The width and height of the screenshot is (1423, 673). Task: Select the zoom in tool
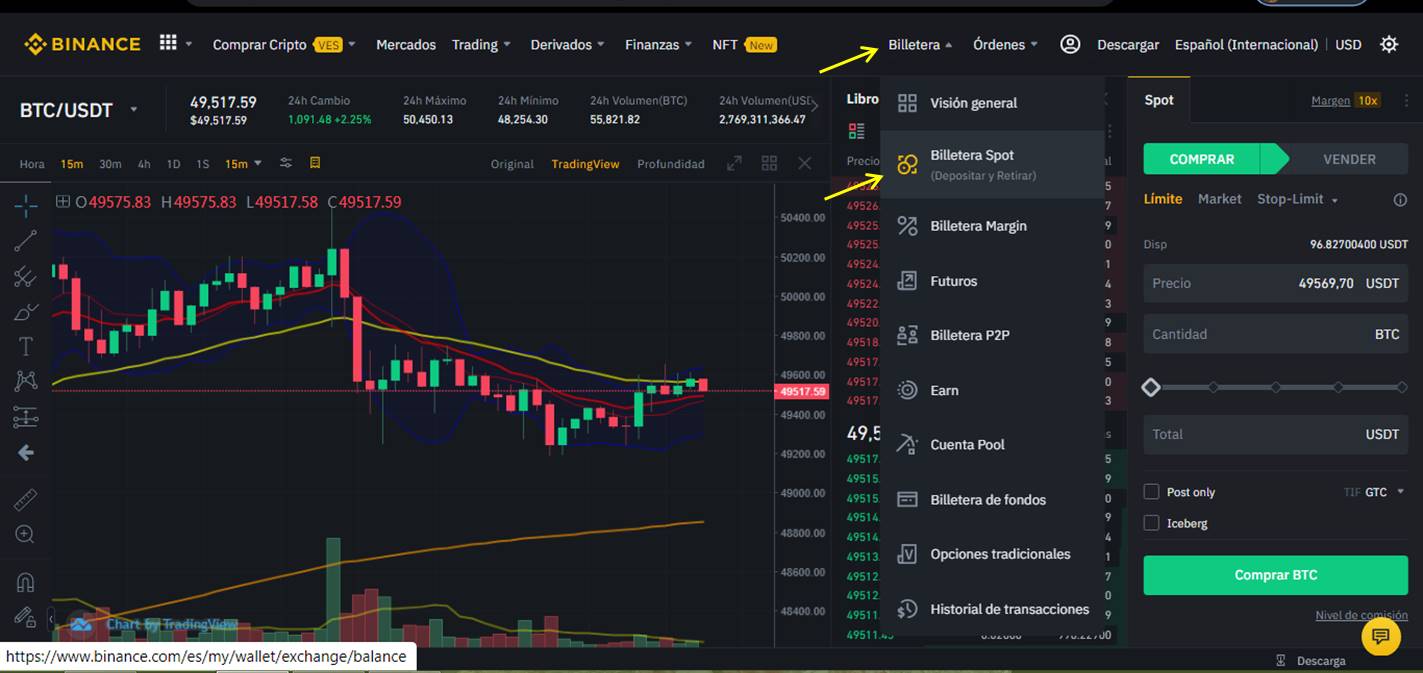tap(26, 534)
